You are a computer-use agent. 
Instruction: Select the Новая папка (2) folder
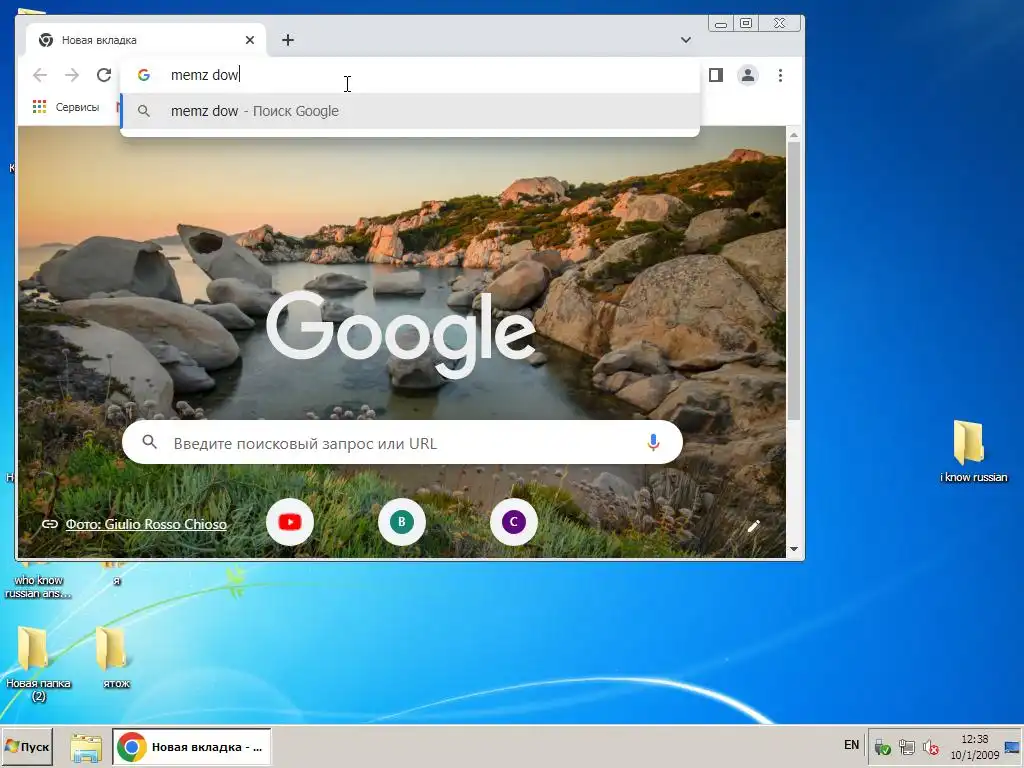pos(37,664)
